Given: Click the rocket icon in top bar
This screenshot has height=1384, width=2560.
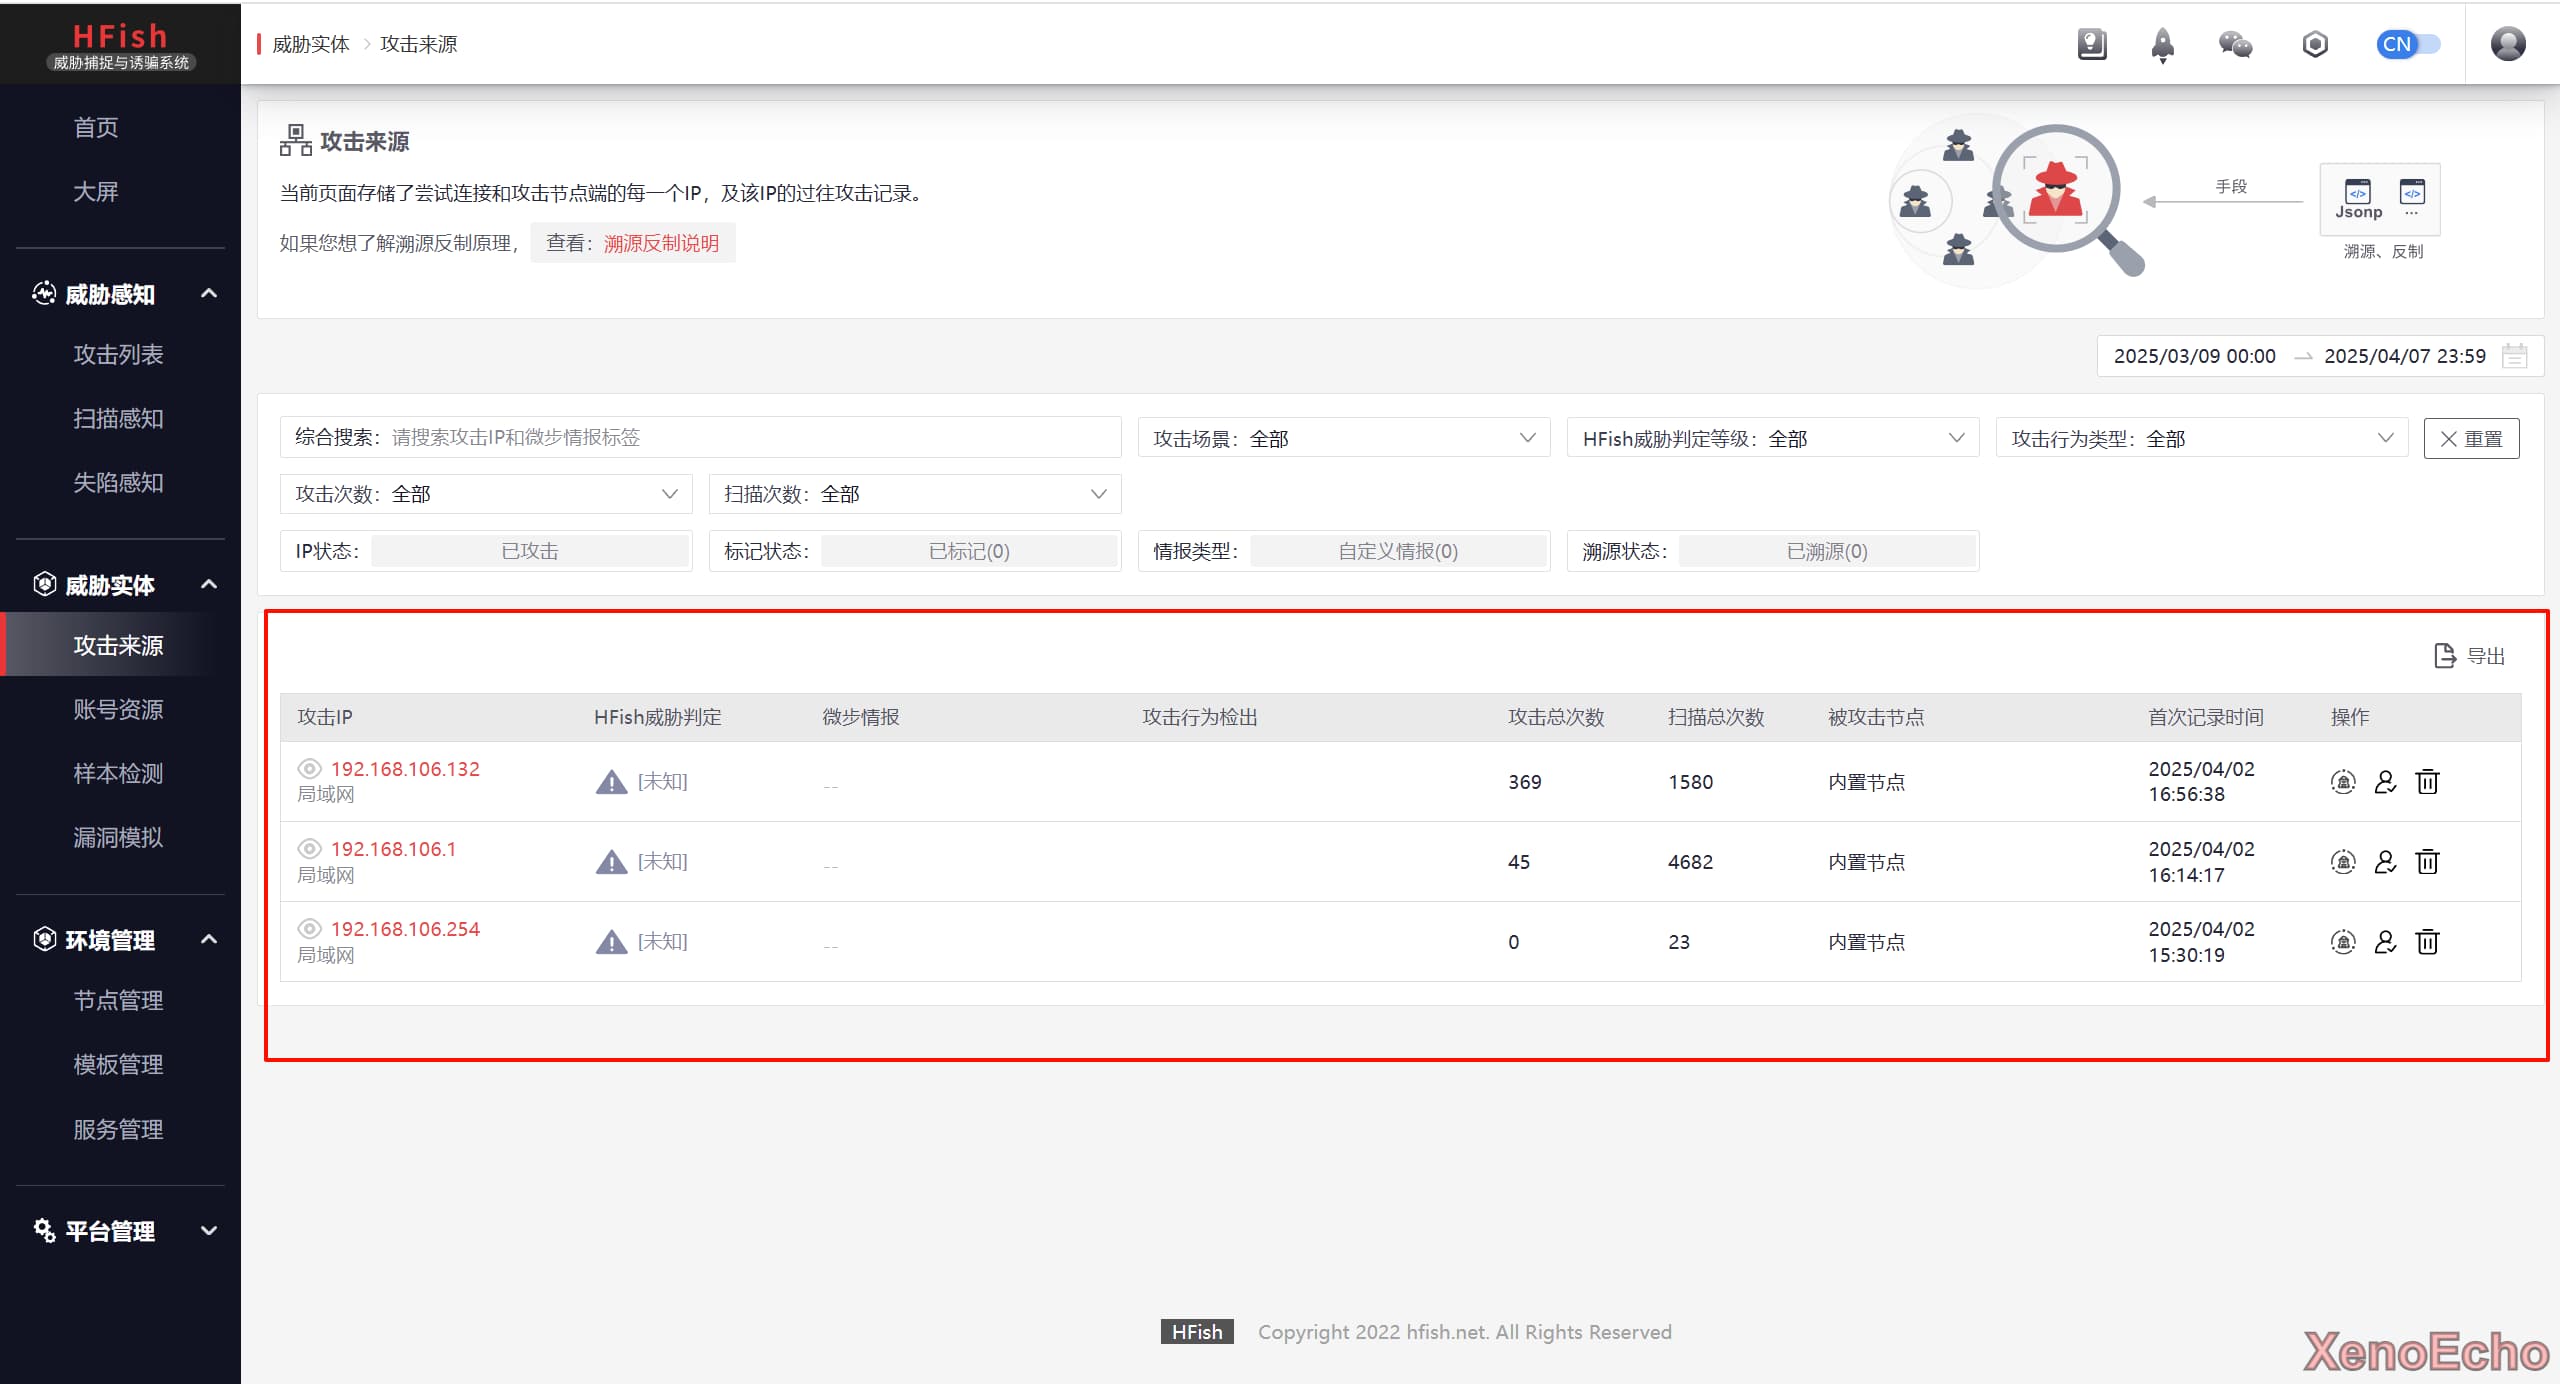Looking at the screenshot, I should tap(2162, 44).
